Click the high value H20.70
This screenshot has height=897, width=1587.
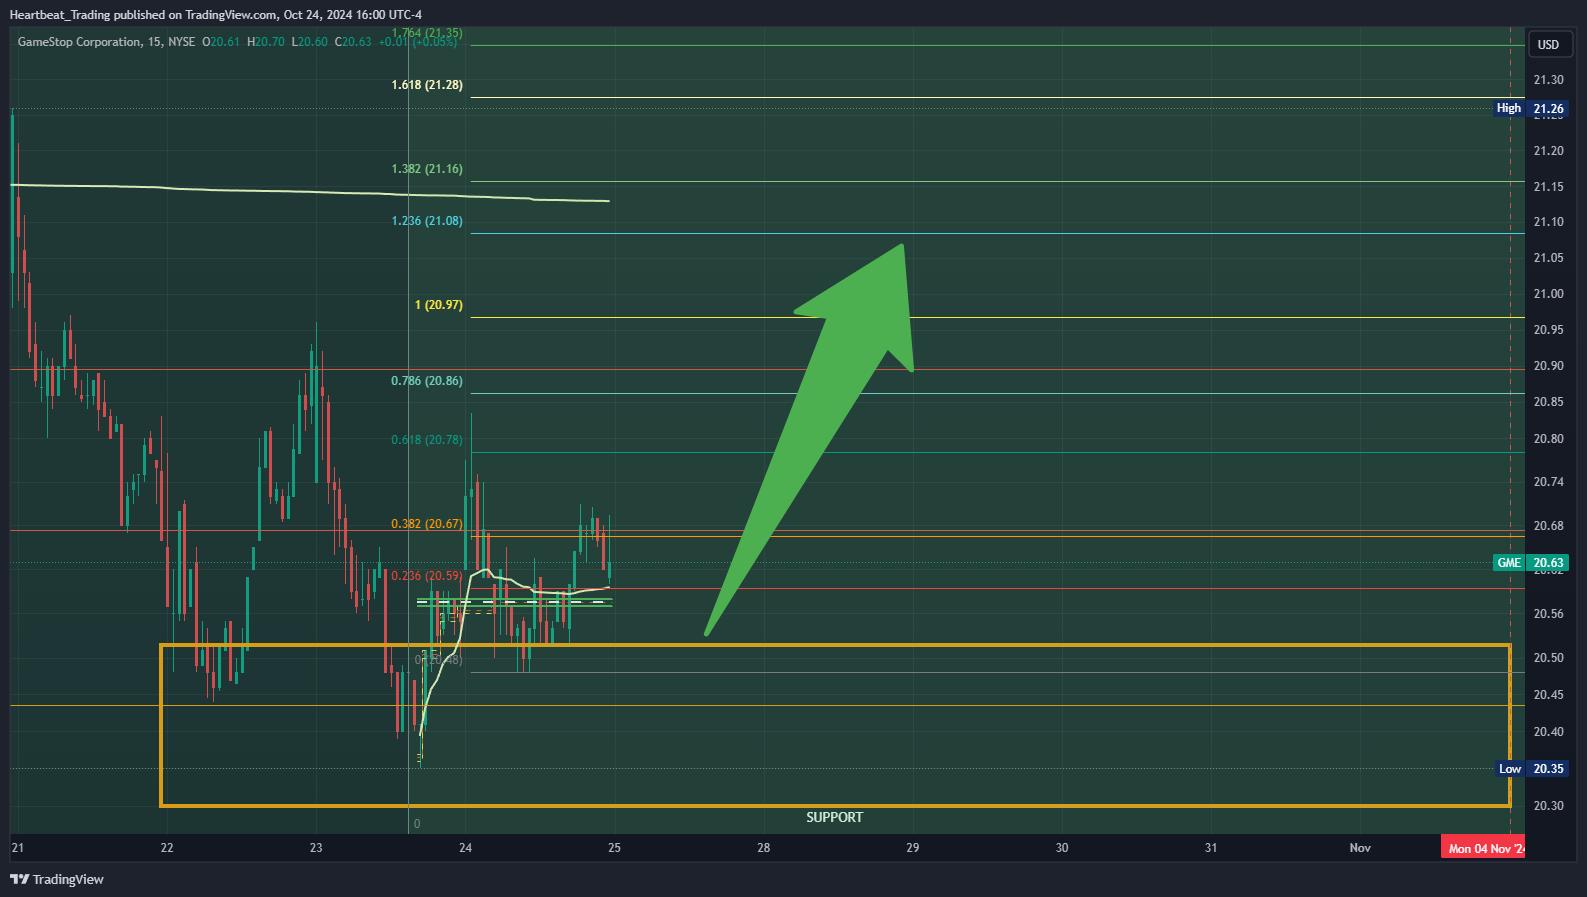tap(266, 42)
